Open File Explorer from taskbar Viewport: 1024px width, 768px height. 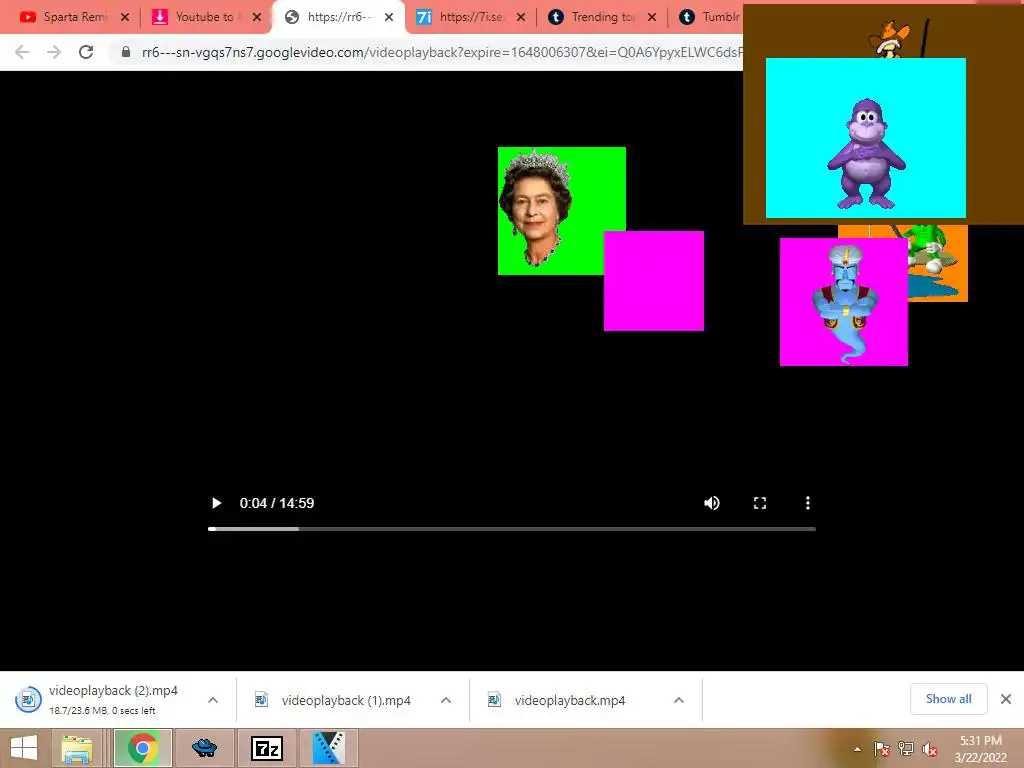[x=77, y=748]
